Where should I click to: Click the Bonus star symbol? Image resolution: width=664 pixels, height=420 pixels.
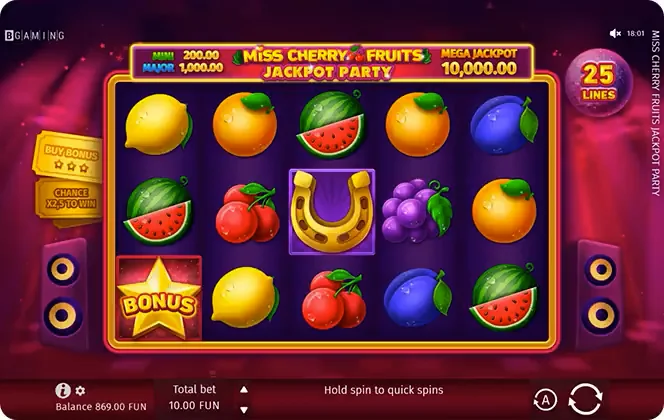click(159, 298)
